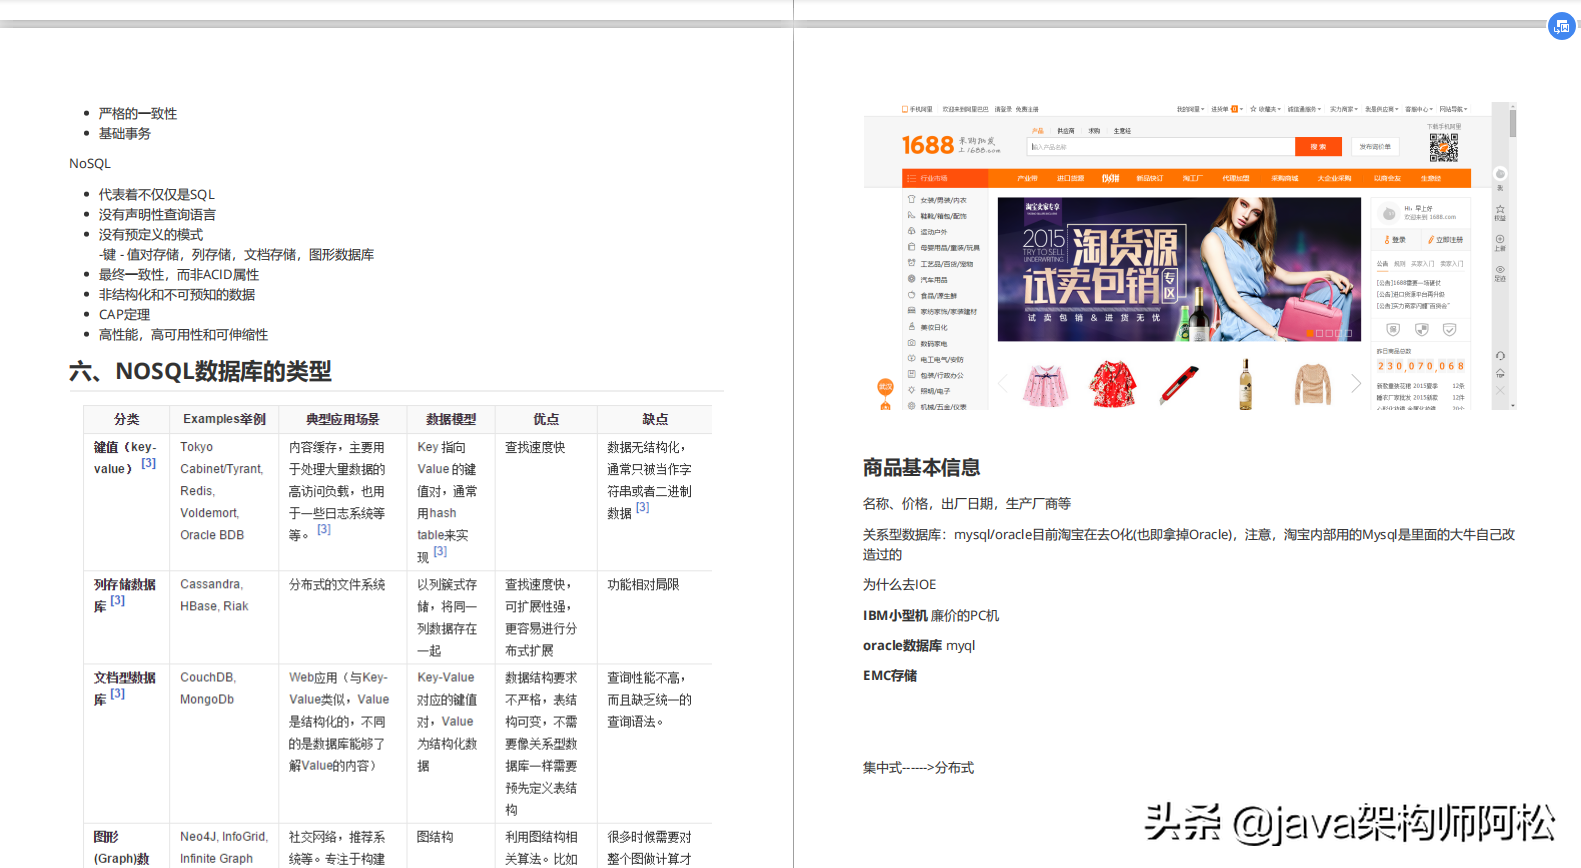The height and width of the screenshot is (868, 1581).
Task: Open the 大企业采购 nav item in 1688 bar
Action: 1334,178
